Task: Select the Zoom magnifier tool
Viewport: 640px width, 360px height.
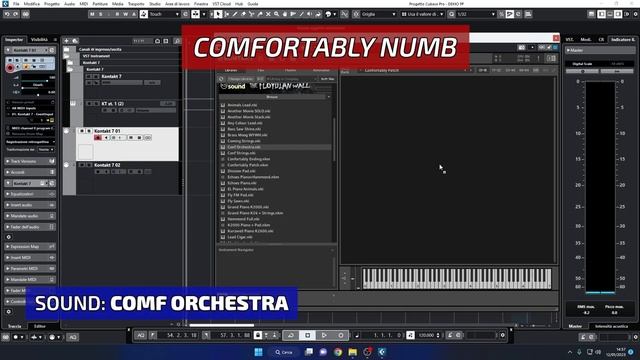Action: coord(276,14)
